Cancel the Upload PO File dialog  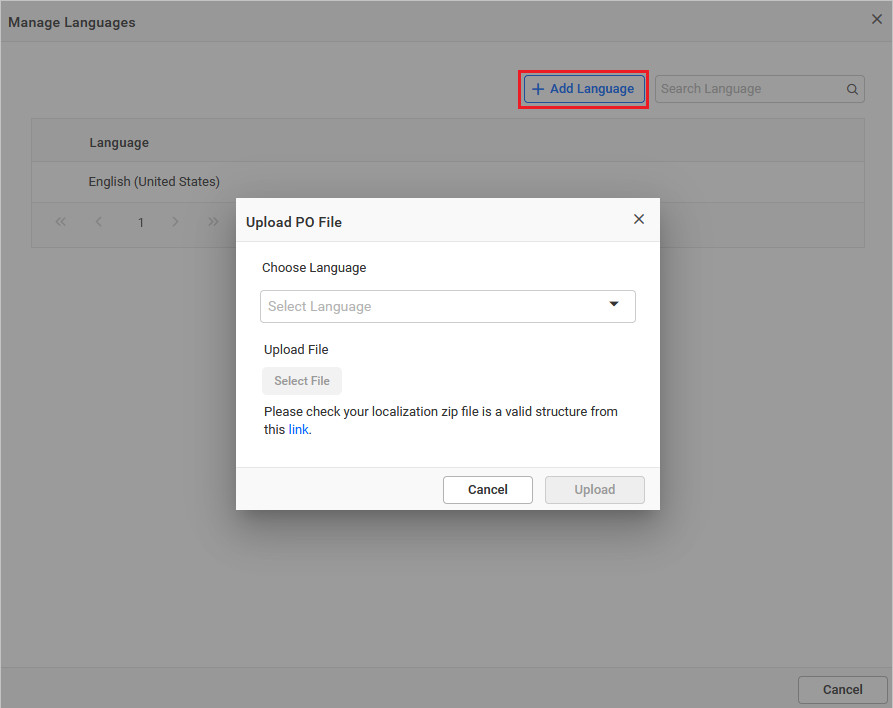click(x=488, y=489)
